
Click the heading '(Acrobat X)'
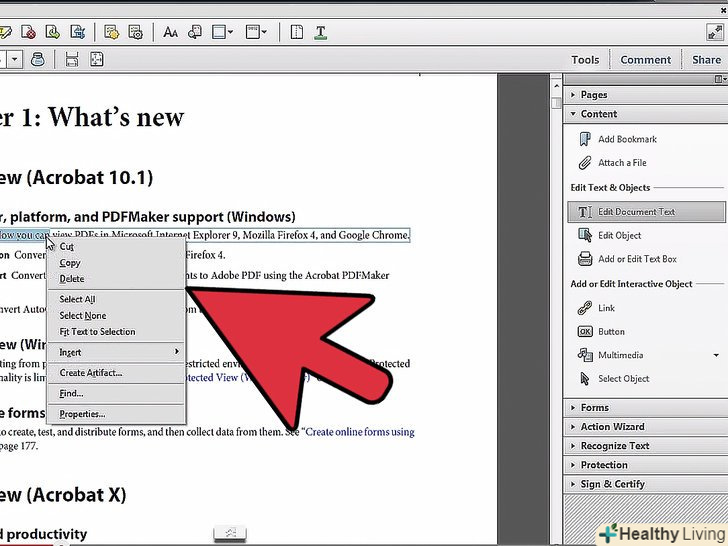click(76, 494)
